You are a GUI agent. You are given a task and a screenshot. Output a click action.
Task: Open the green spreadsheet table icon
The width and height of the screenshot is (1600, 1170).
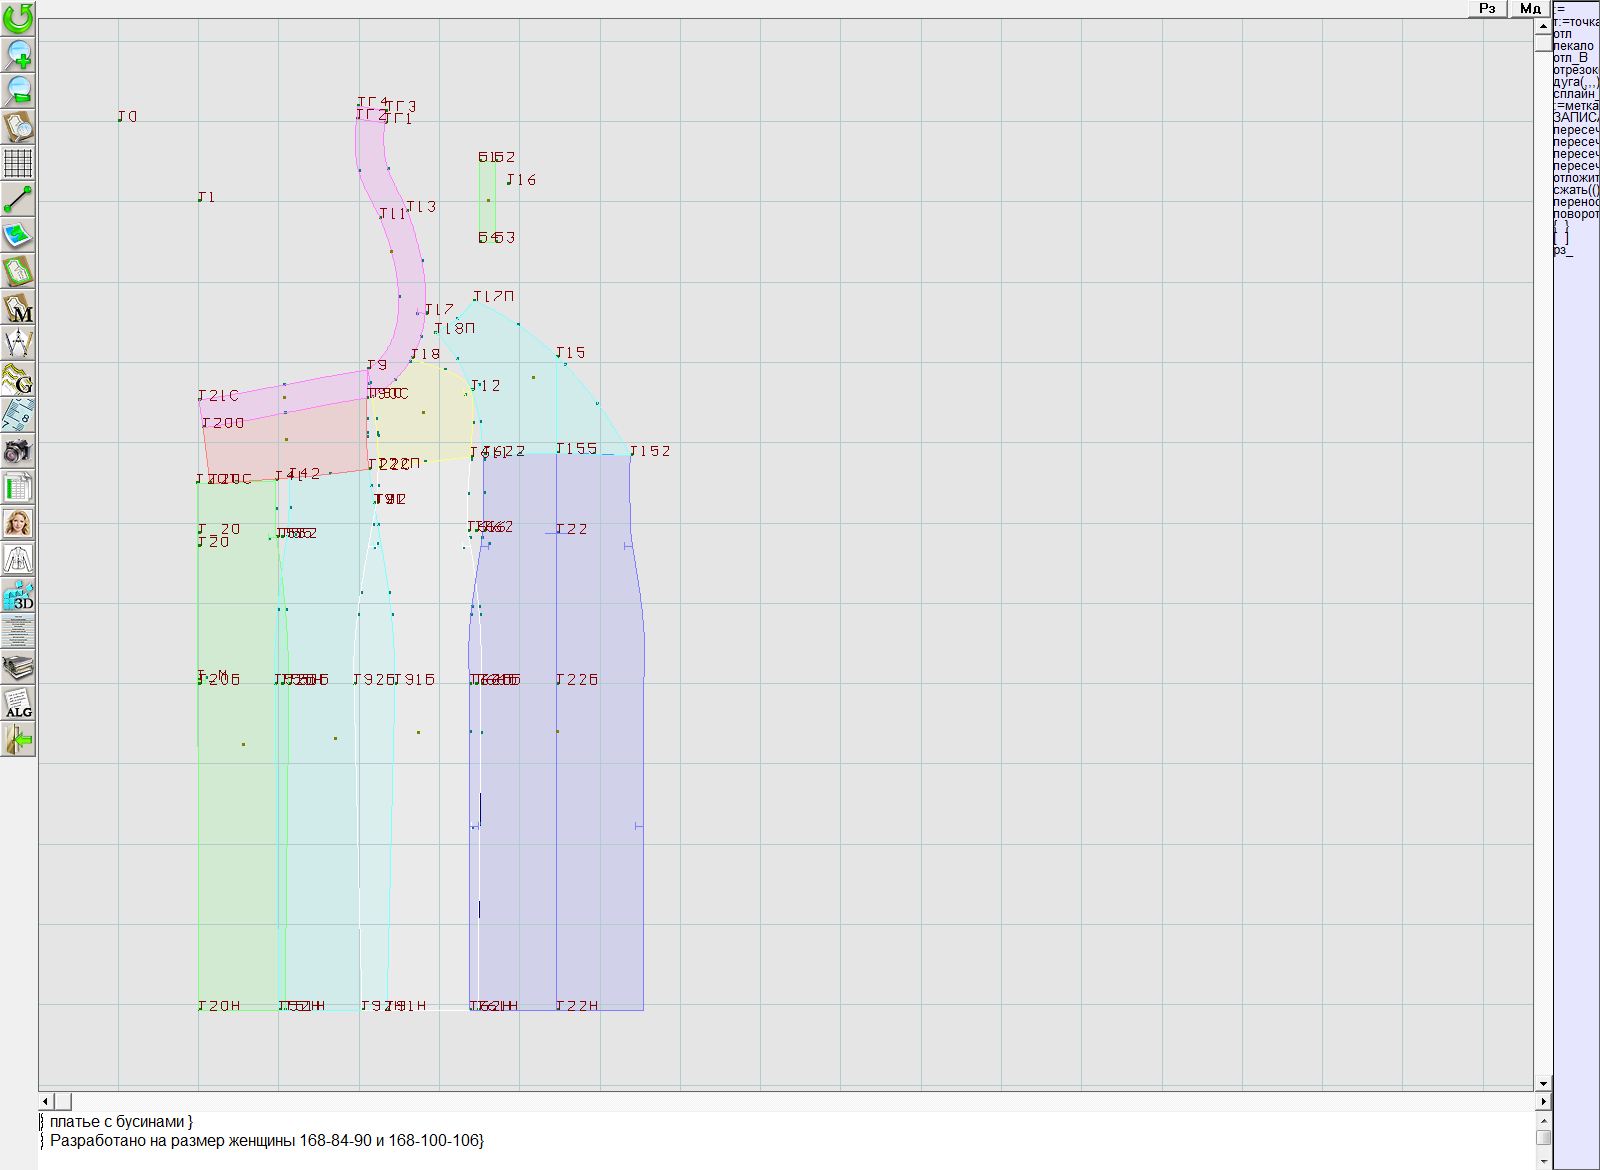18,487
